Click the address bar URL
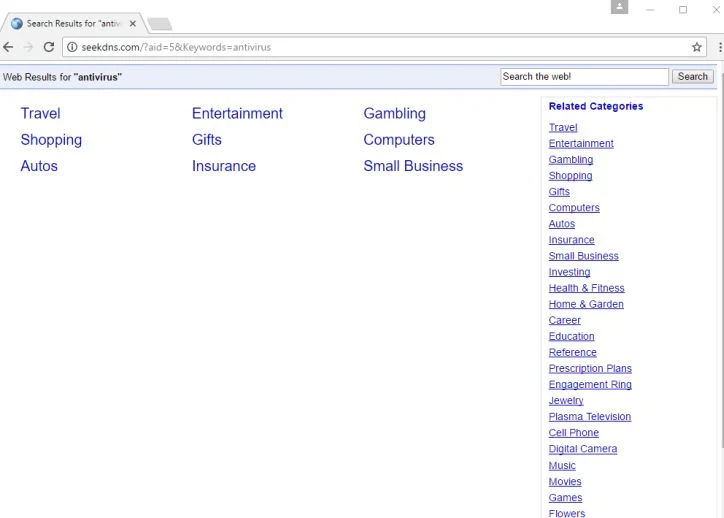The height and width of the screenshot is (518, 724). [176, 47]
